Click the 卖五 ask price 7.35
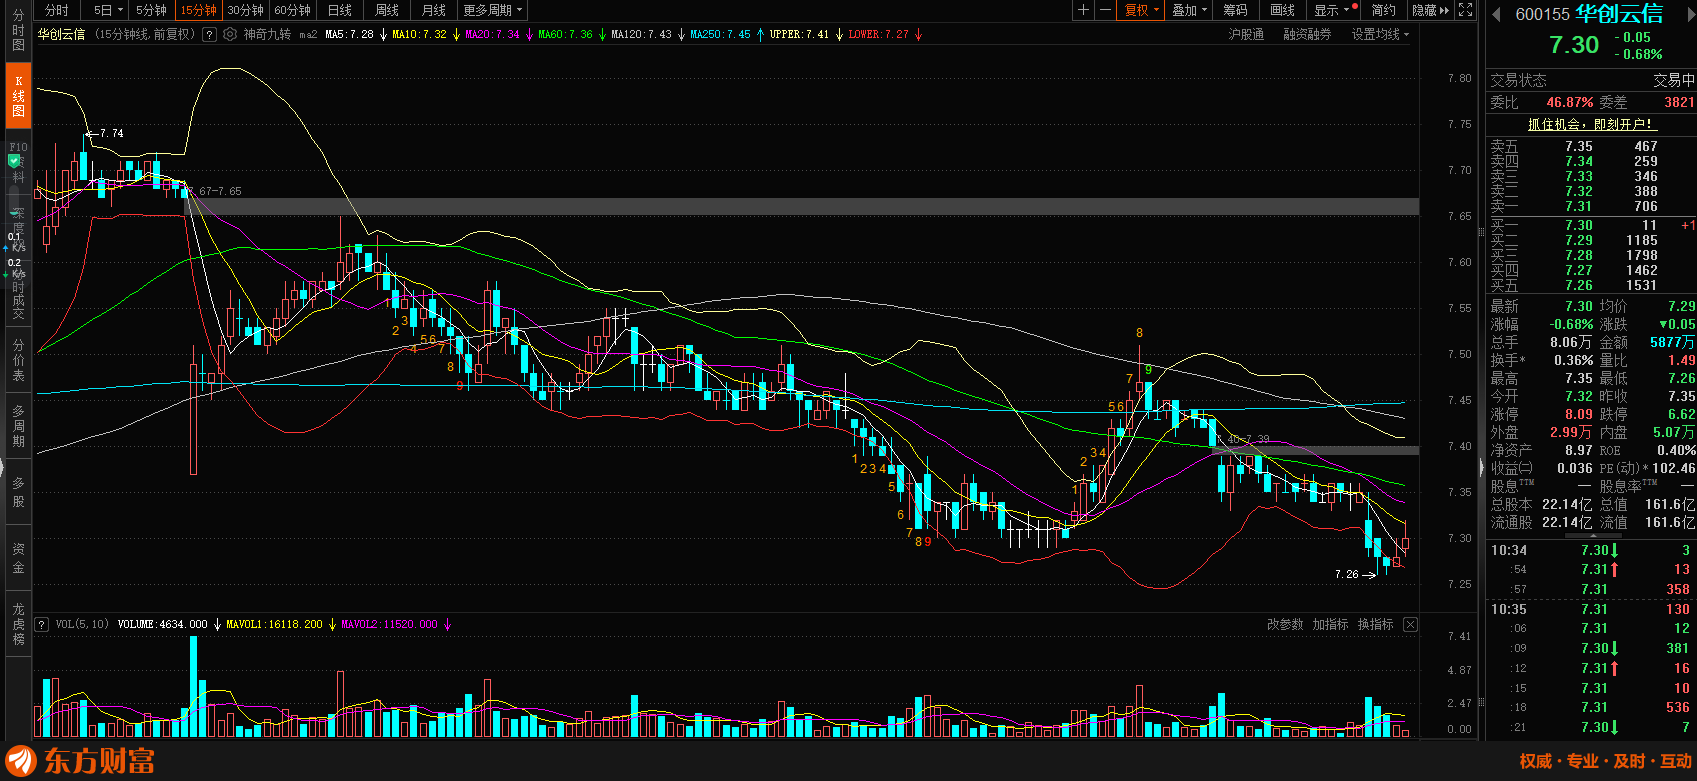Viewport: 1697px width, 781px height. pos(1579,146)
